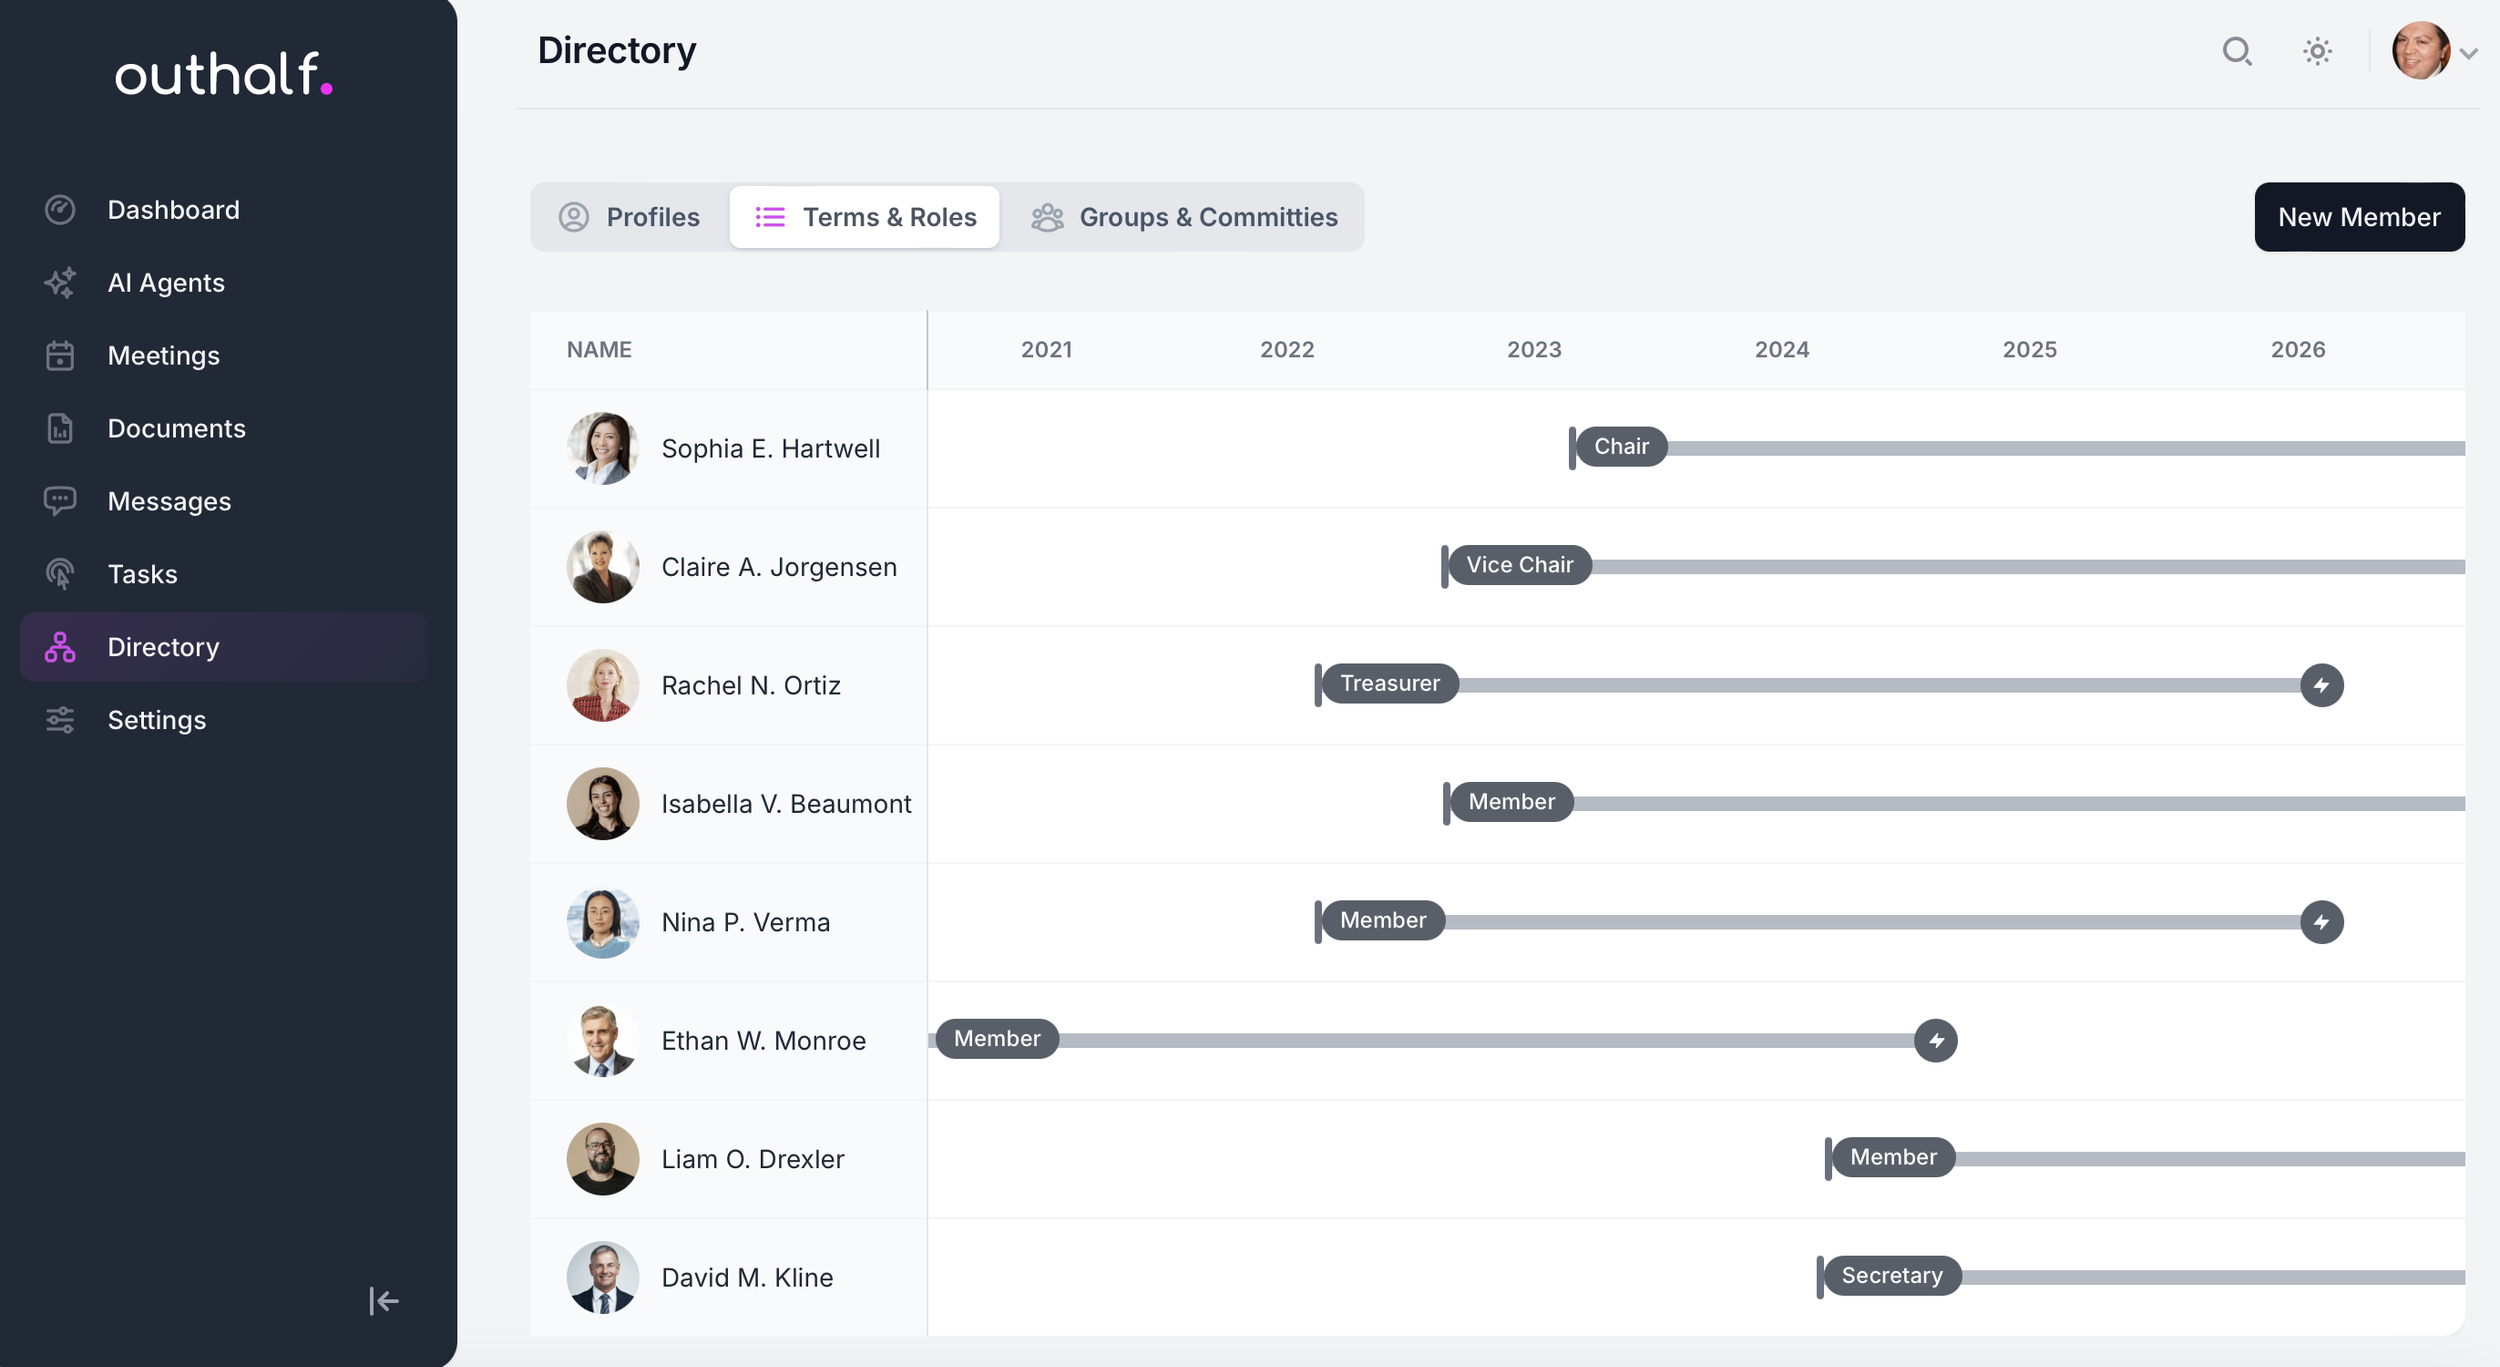2500x1367 pixels.
Task: Click Rachel N. Ortiz term-end lightning marker
Action: pyautogui.click(x=2321, y=685)
